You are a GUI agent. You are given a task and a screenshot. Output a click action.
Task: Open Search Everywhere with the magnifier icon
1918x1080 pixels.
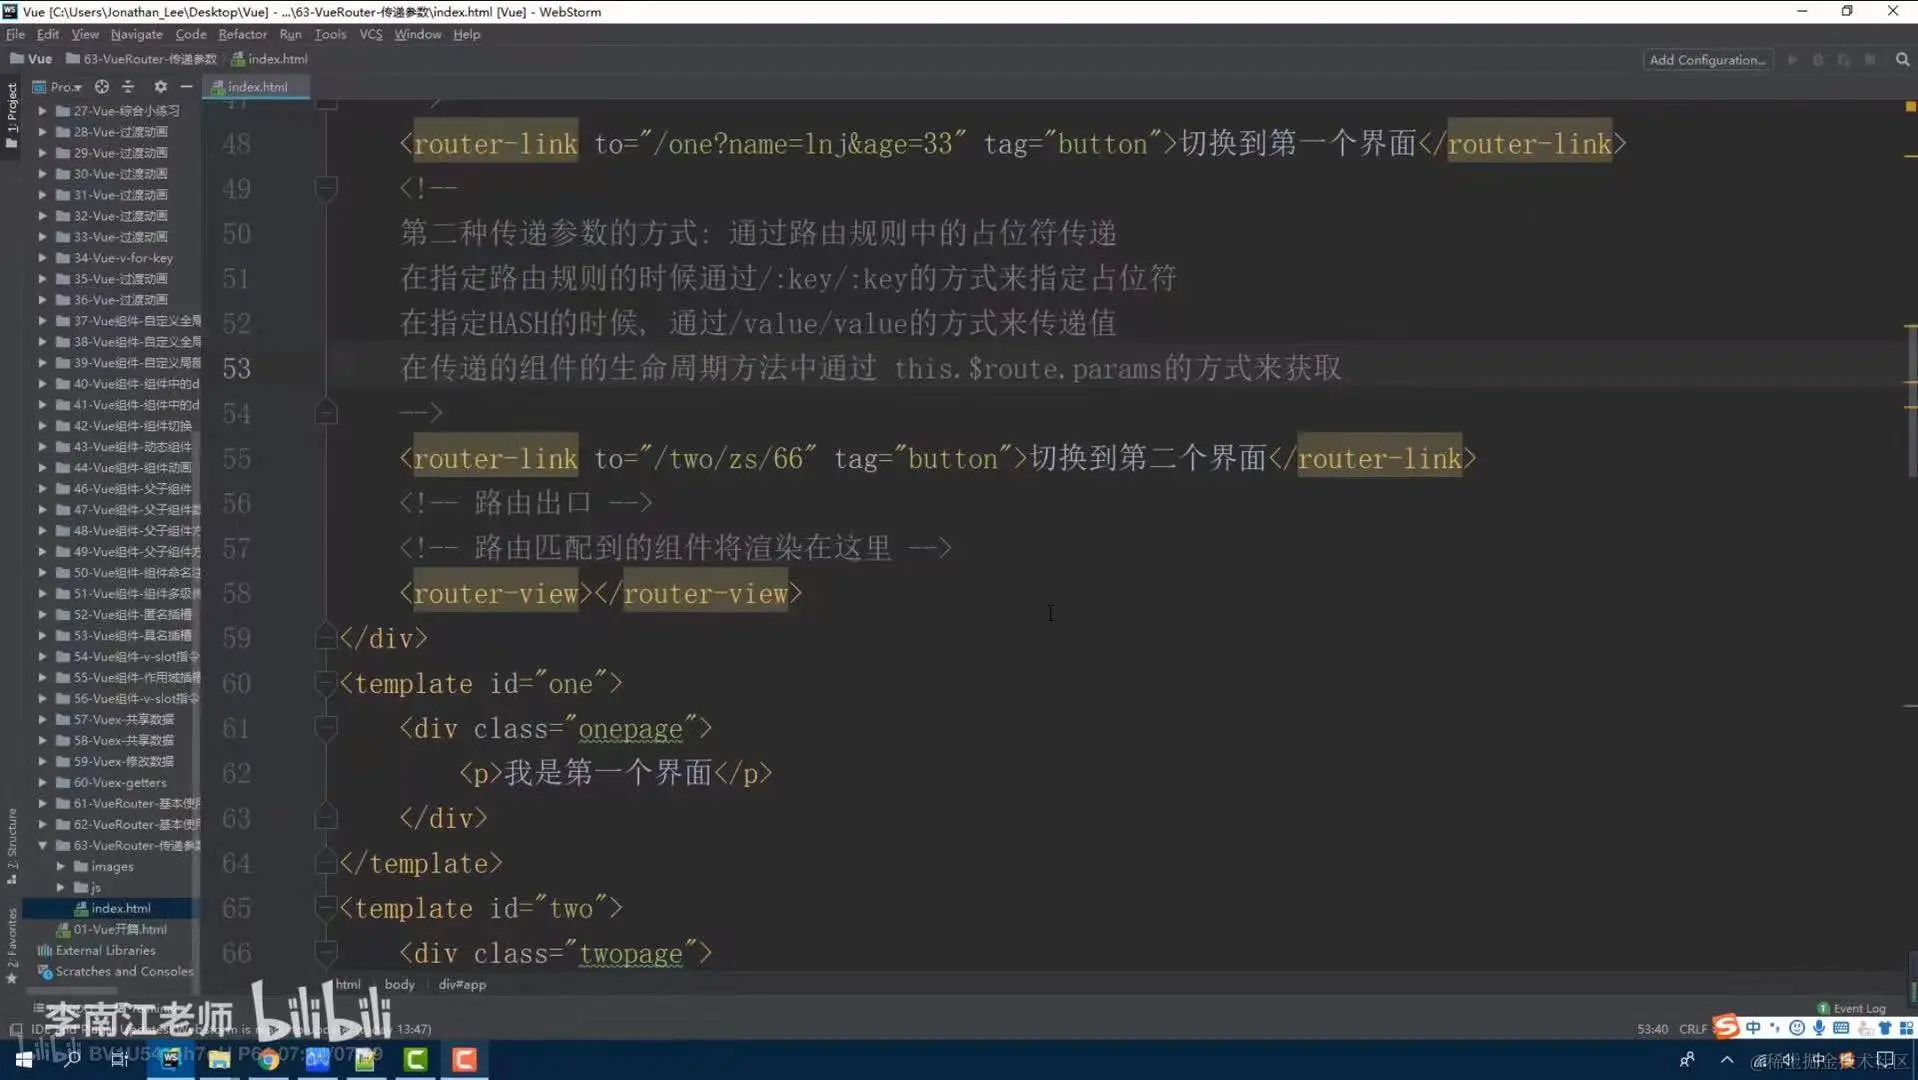pyautogui.click(x=1901, y=59)
